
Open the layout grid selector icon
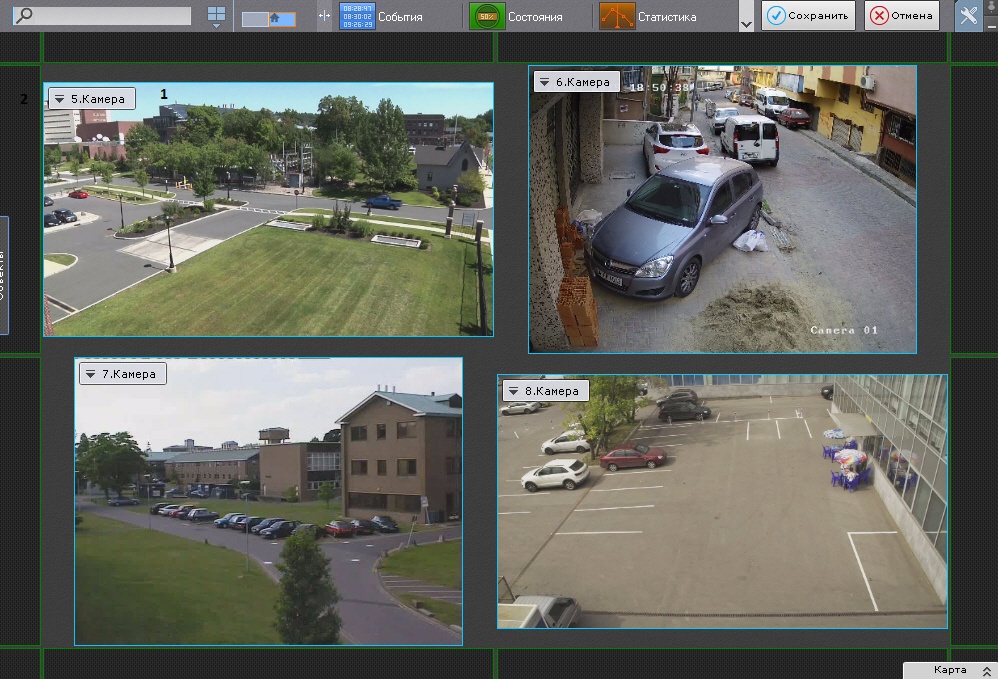point(216,16)
